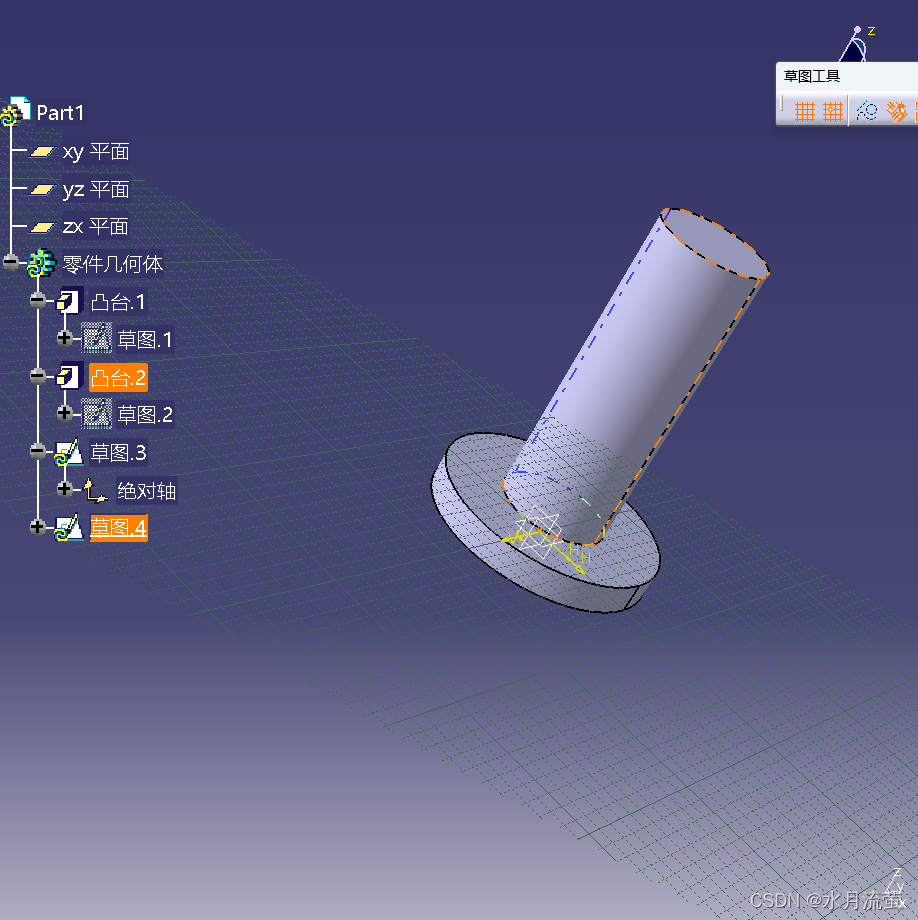The width and height of the screenshot is (918, 920).
Task: Click the 凸台.1 pad feature icon
Action: click(x=69, y=301)
